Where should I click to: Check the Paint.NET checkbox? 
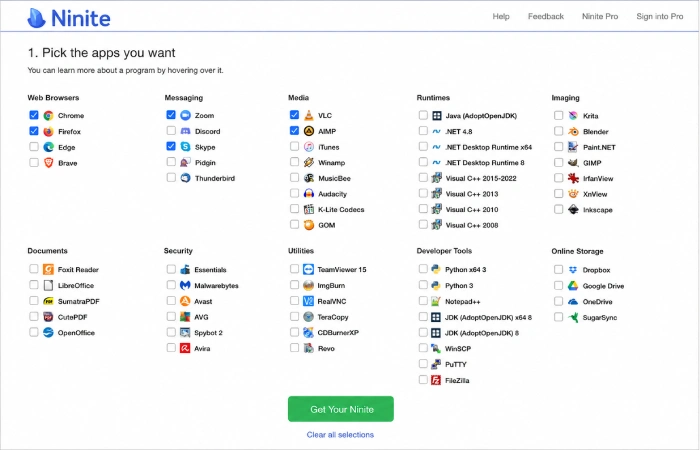[558, 146]
